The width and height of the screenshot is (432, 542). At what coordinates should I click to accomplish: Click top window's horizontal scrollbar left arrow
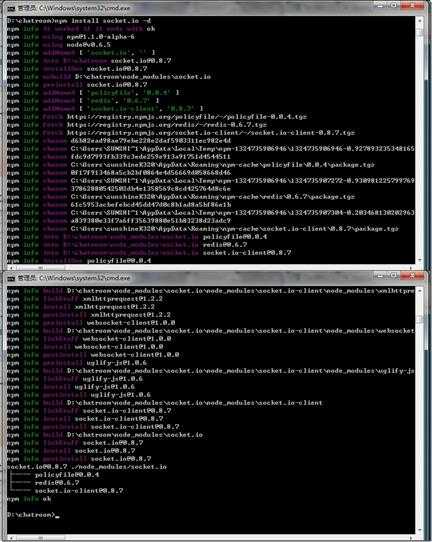[x=10, y=267]
